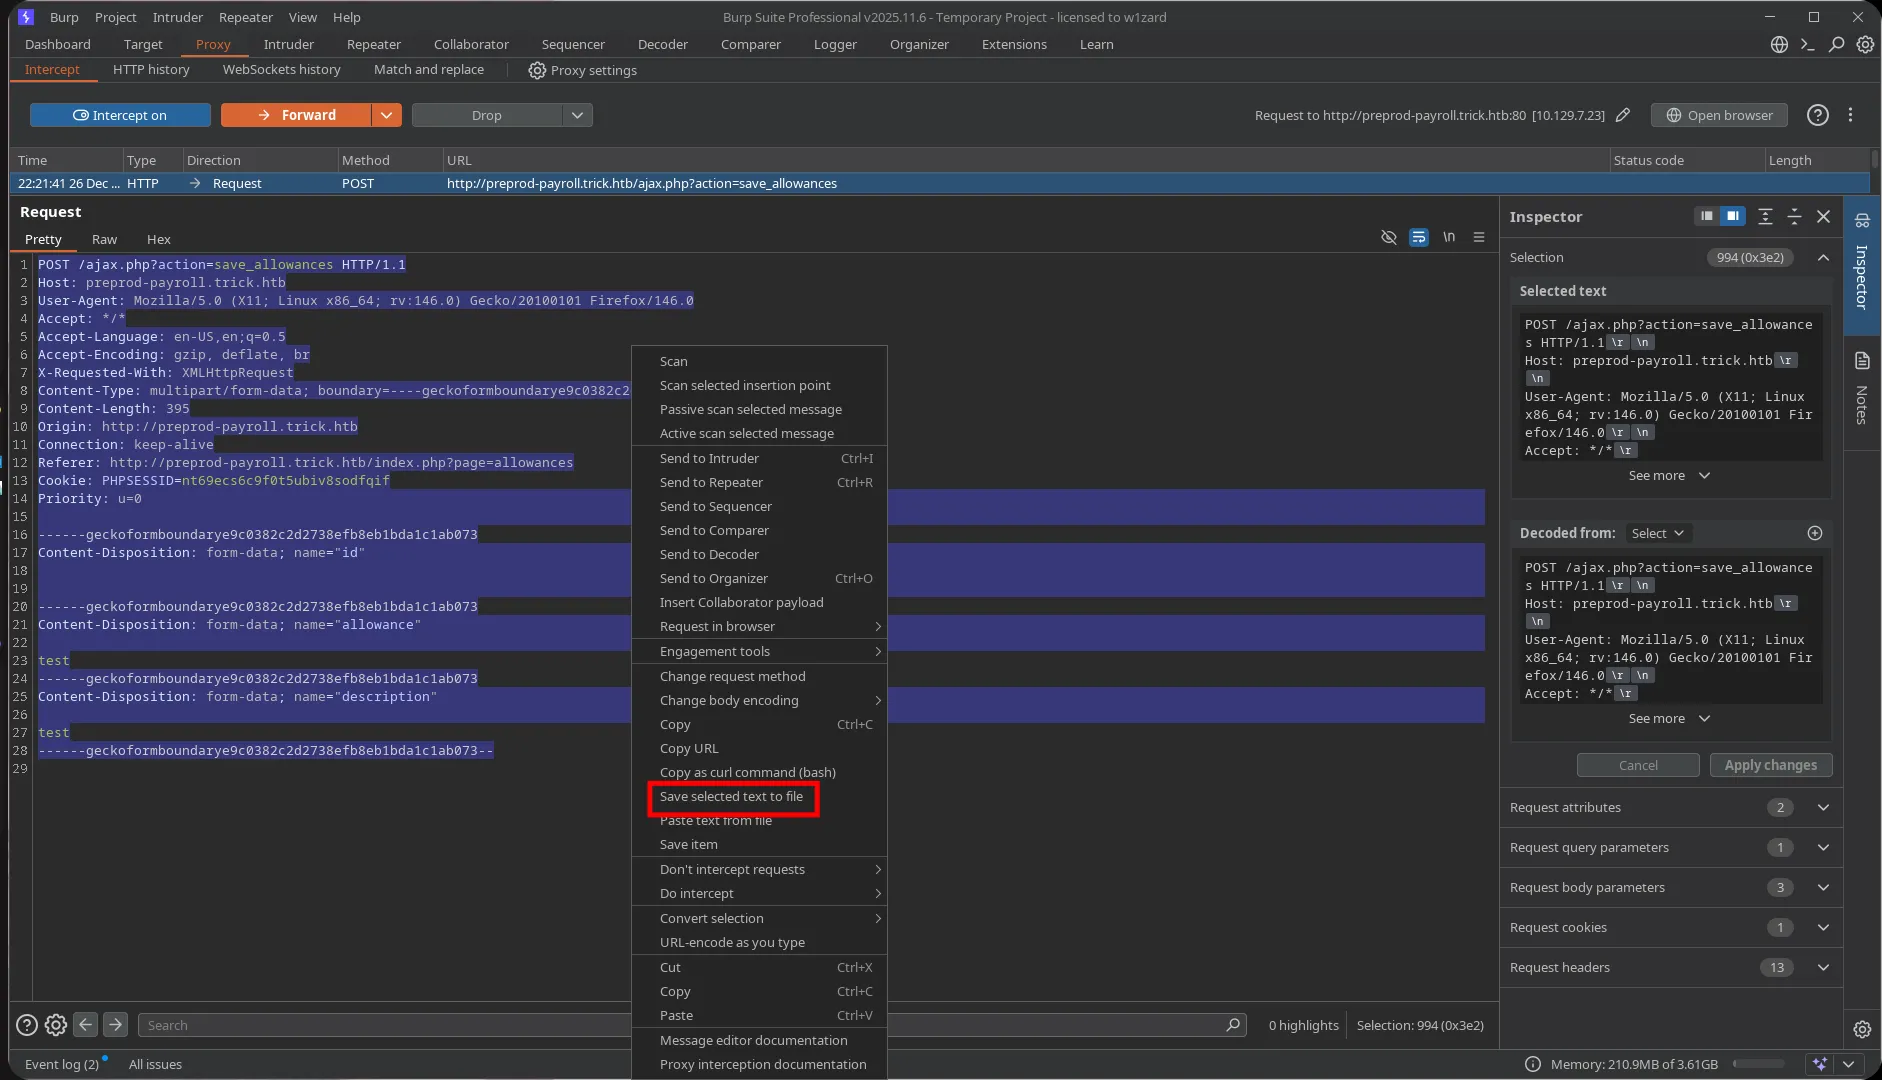
Task: Click the pencil edit icon next to the request target
Action: pos(1624,115)
